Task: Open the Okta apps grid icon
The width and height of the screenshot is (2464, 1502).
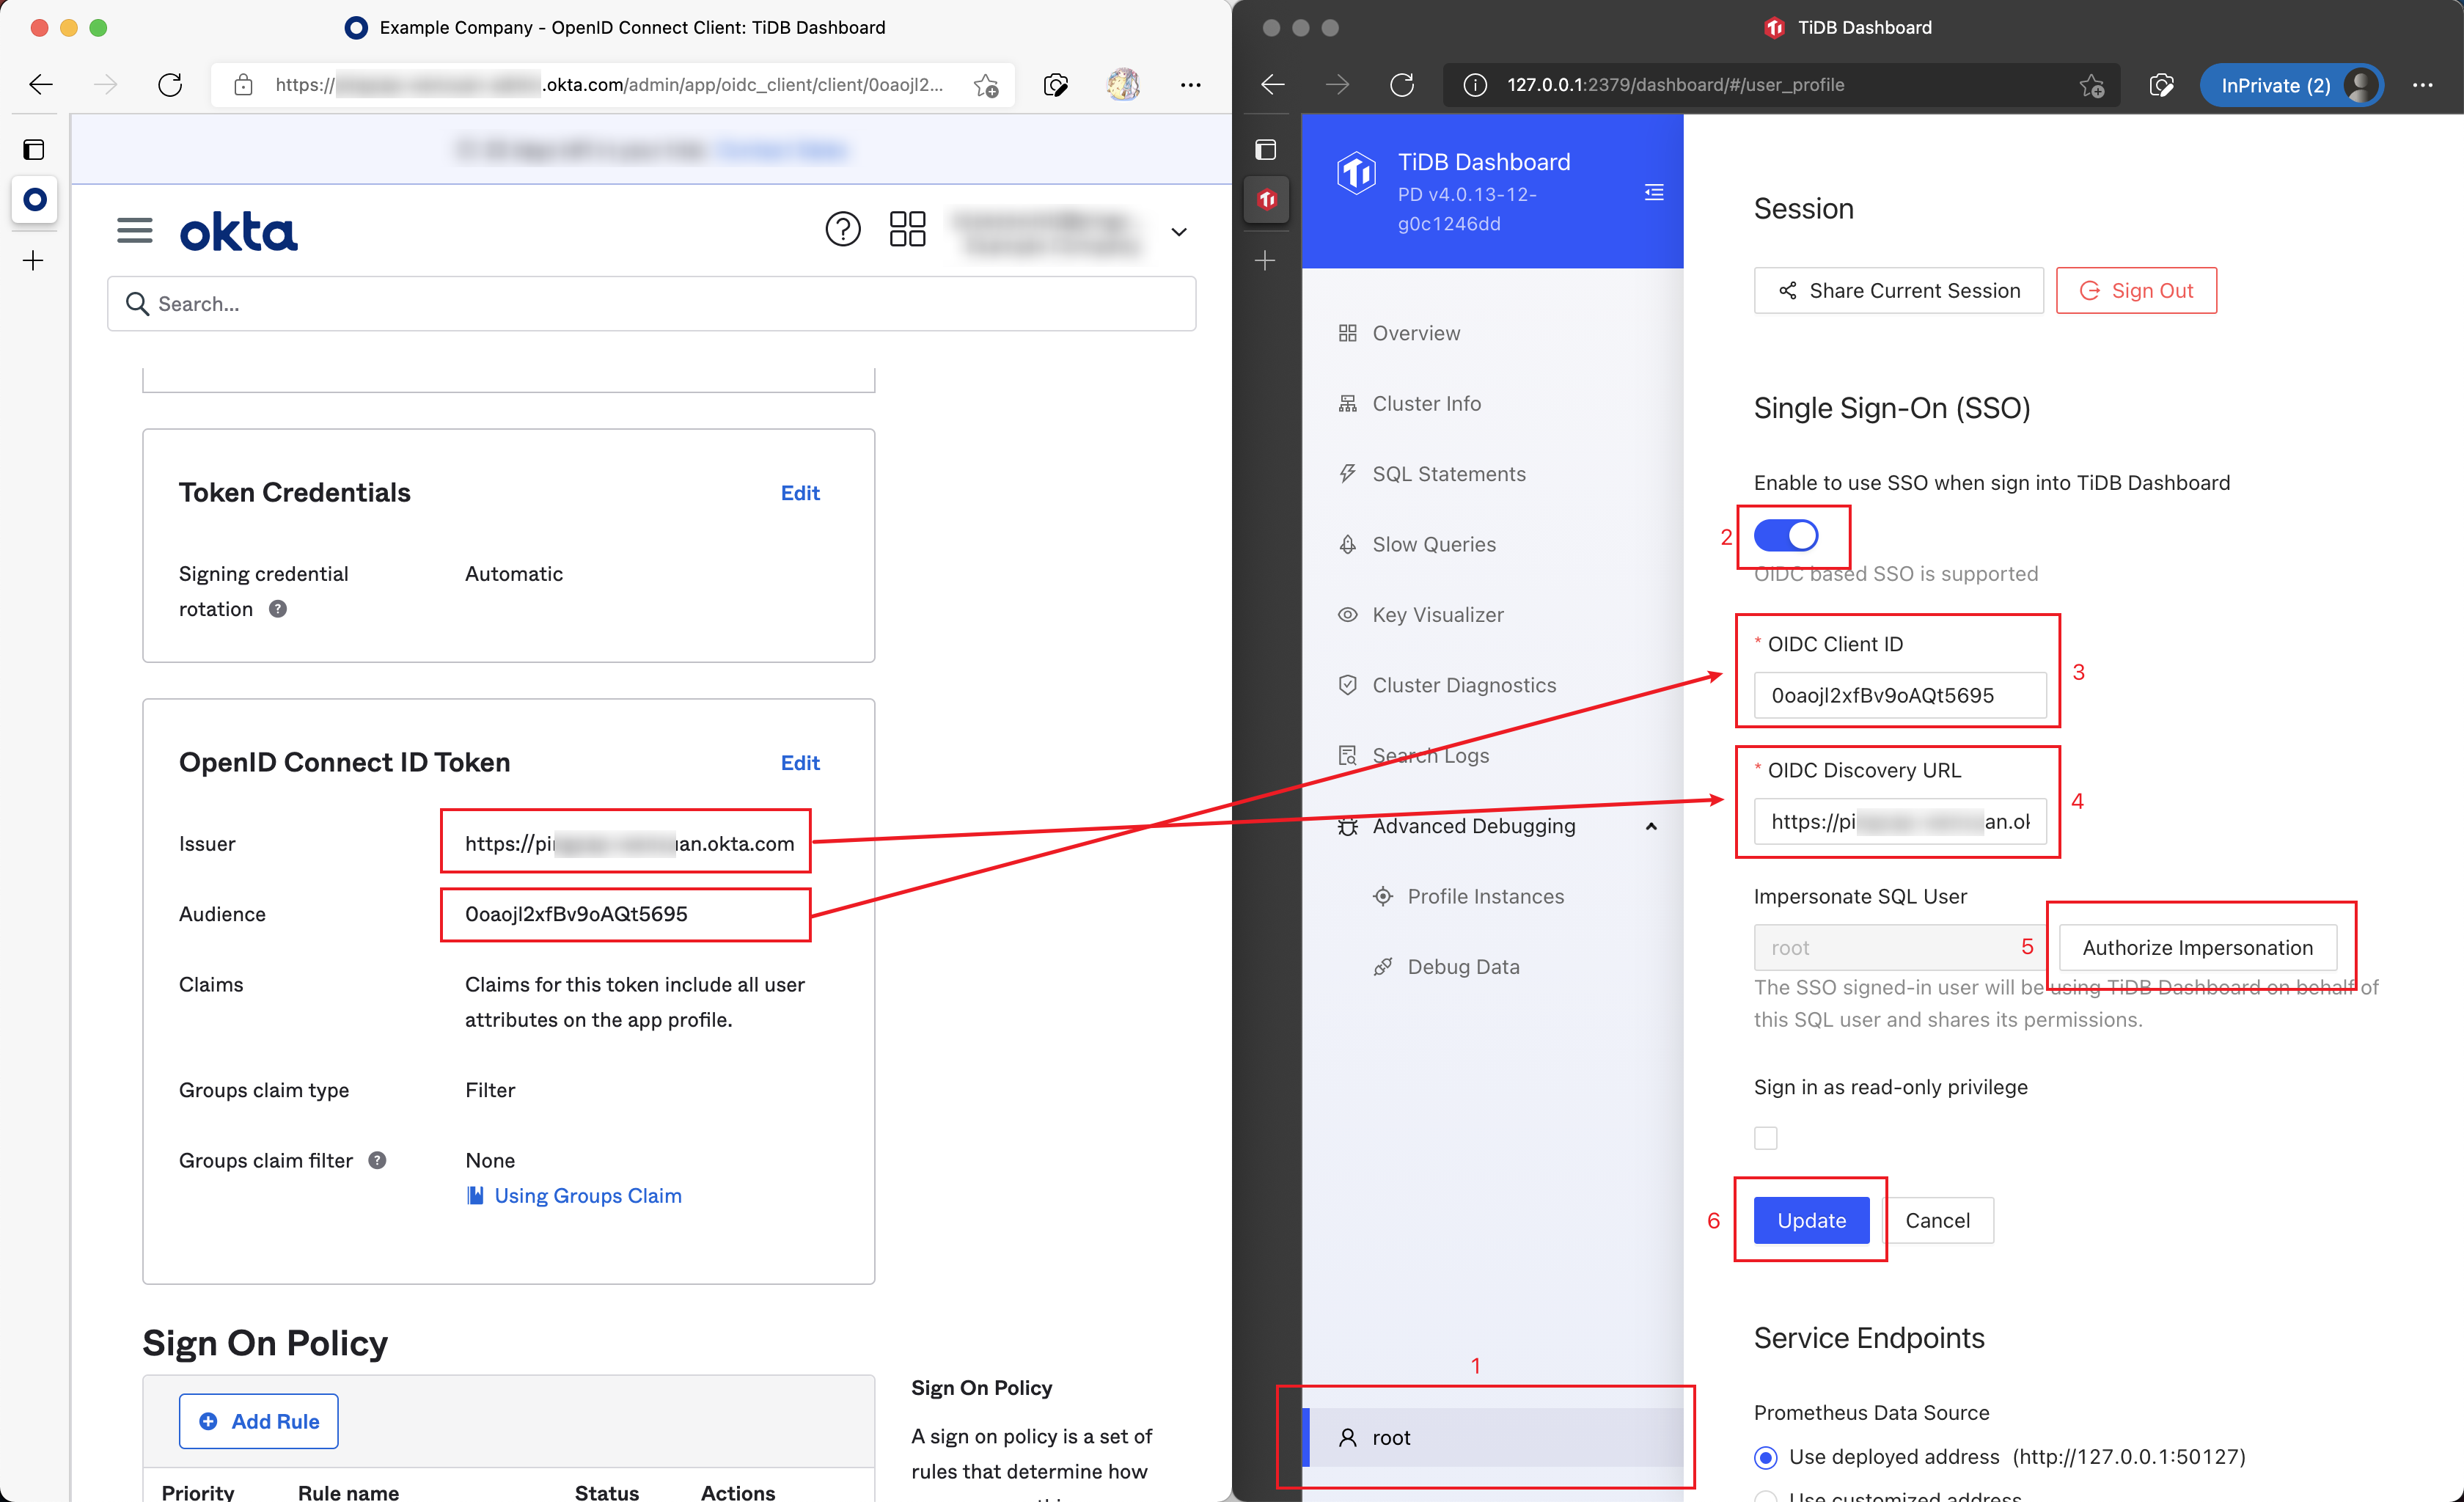Action: [907, 229]
